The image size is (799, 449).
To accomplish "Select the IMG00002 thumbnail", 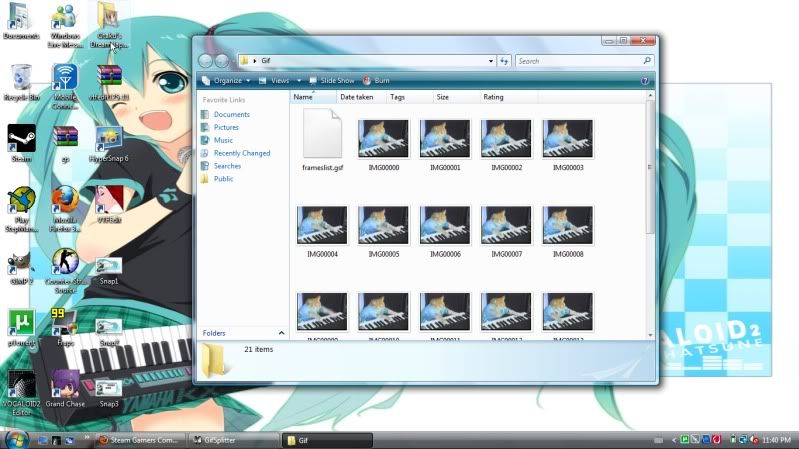I will (506, 138).
